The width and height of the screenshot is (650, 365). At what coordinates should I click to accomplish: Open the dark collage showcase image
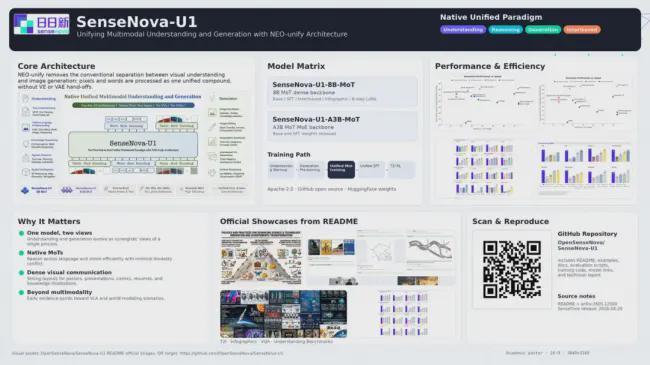click(284, 314)
